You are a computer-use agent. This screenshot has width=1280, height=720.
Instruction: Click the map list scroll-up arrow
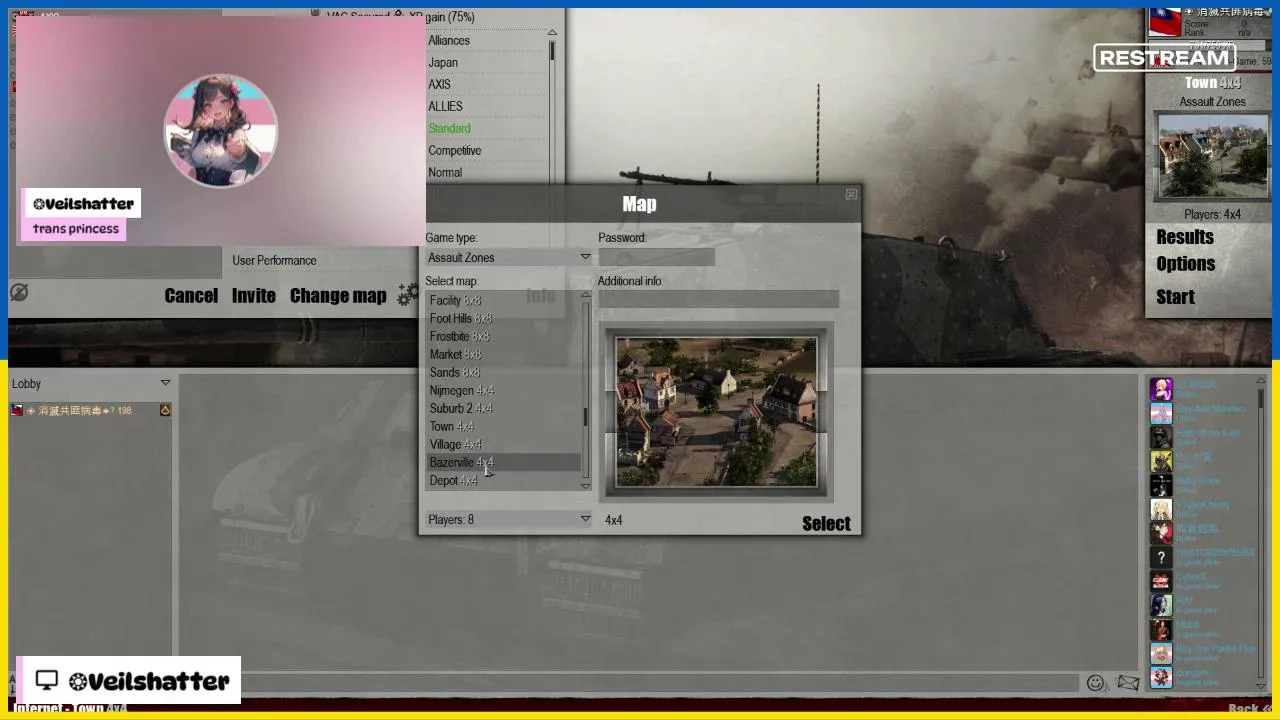pyautogui.click(x=586, y=295)
